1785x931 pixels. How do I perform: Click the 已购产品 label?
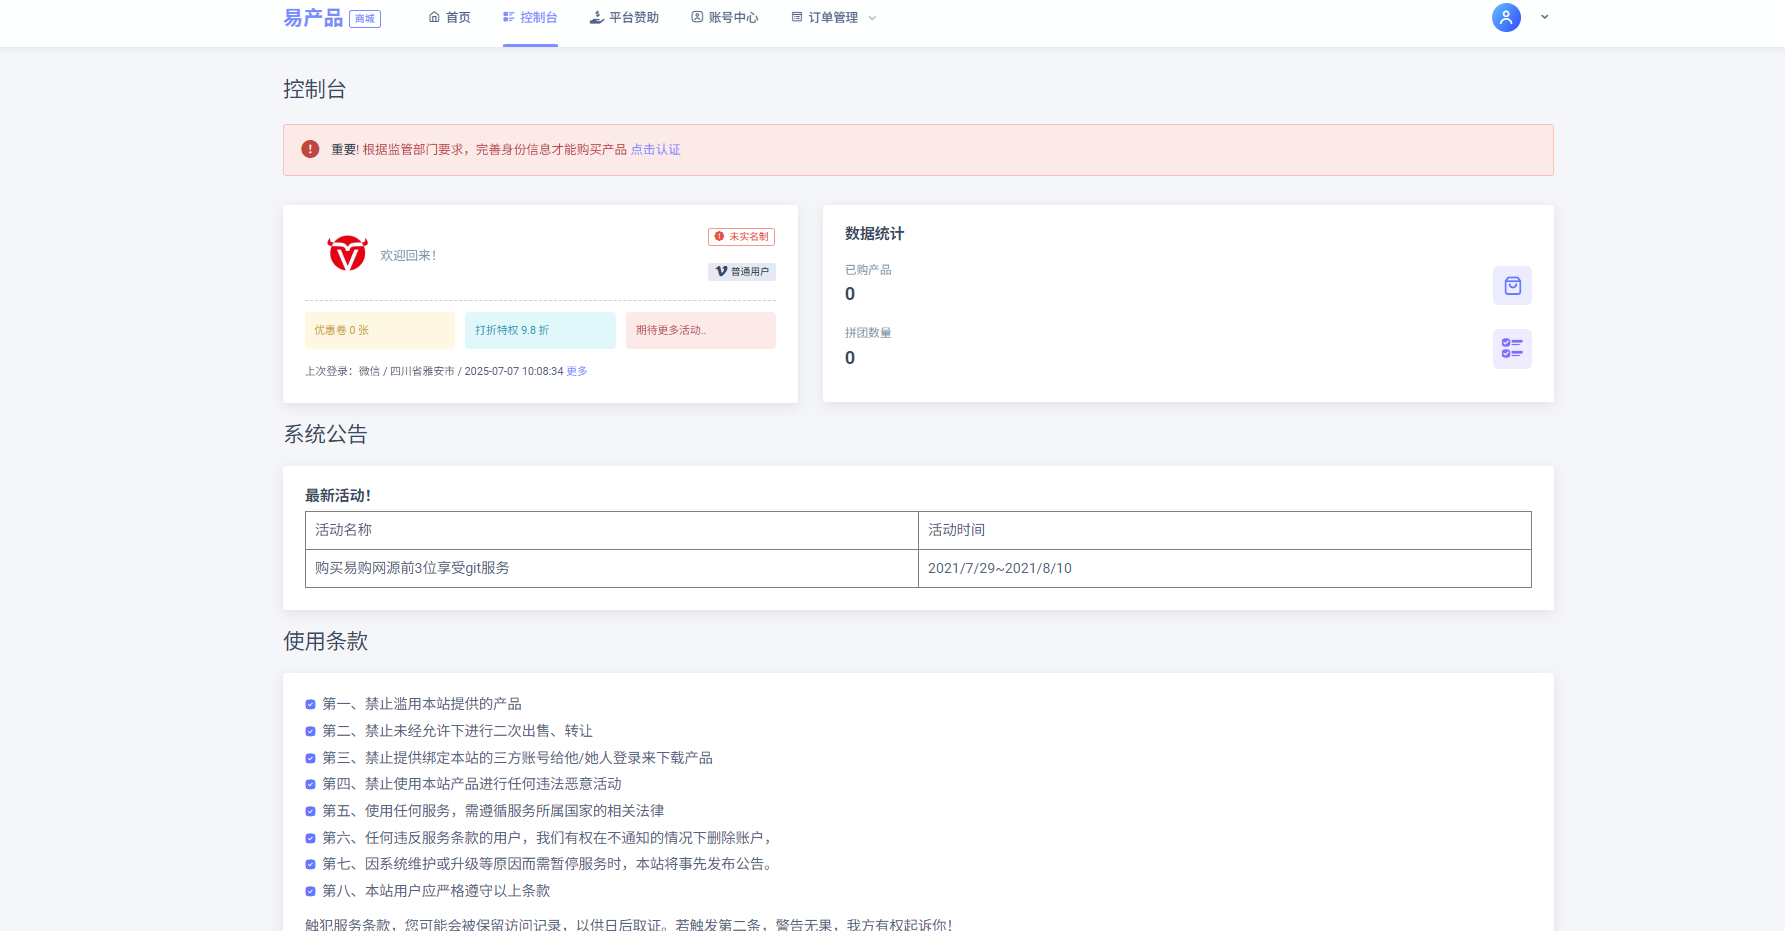pyautogui.click(x=868, y=270)
